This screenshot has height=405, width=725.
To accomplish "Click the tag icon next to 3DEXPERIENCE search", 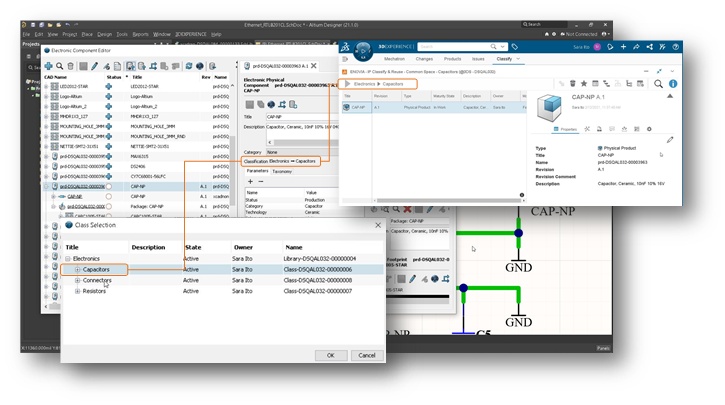I will click(x=515, y=47).
